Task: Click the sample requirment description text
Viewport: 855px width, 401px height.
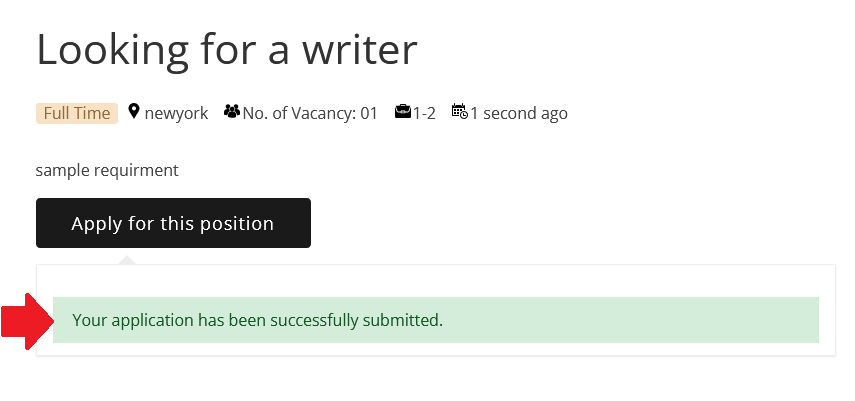Action: pyautogui.click(x=107, y=170)
